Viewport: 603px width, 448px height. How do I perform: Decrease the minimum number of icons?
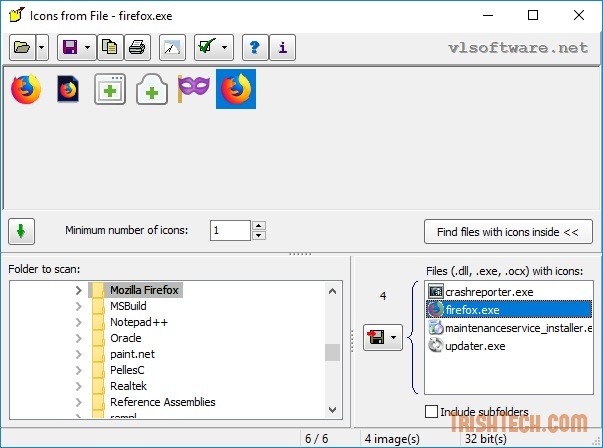pos(259,235)
